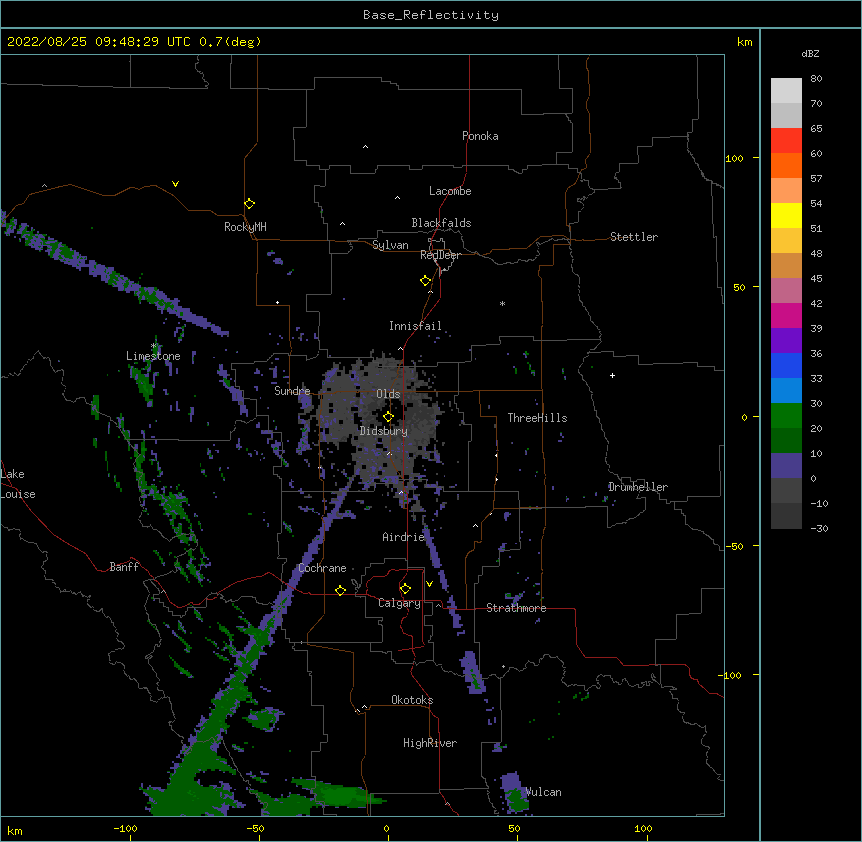The image size is (862, 842).
Task: Click the yellow V marker in the northwest area
Action: click(175, 184)
